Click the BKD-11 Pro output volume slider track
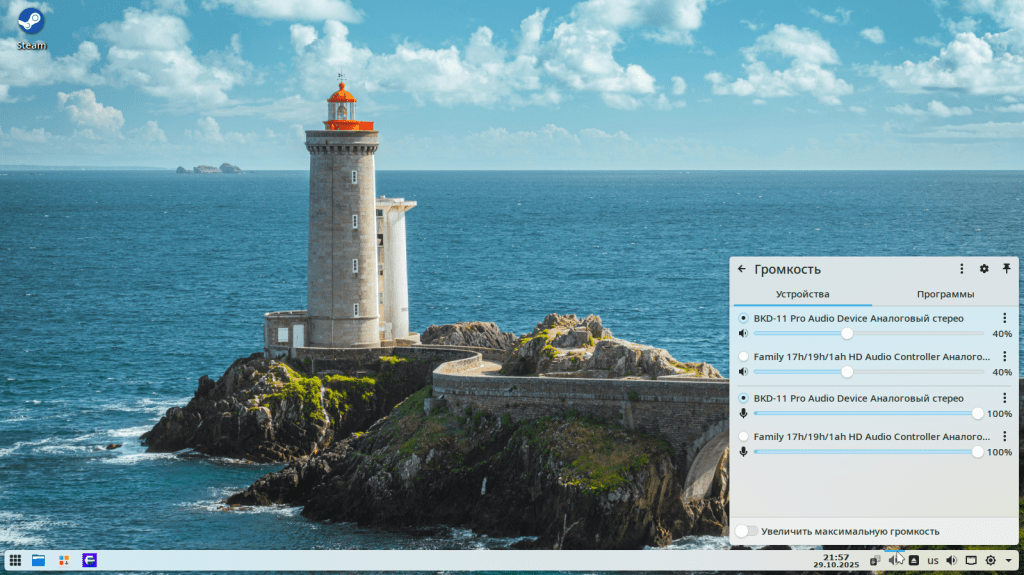The image size is (1024, 575). (x=900, y=333)
